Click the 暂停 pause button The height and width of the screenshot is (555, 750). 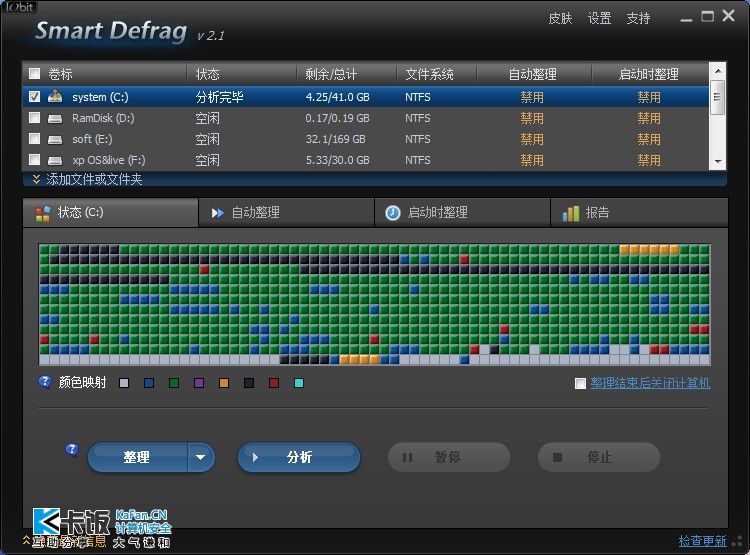click(449, 457)
